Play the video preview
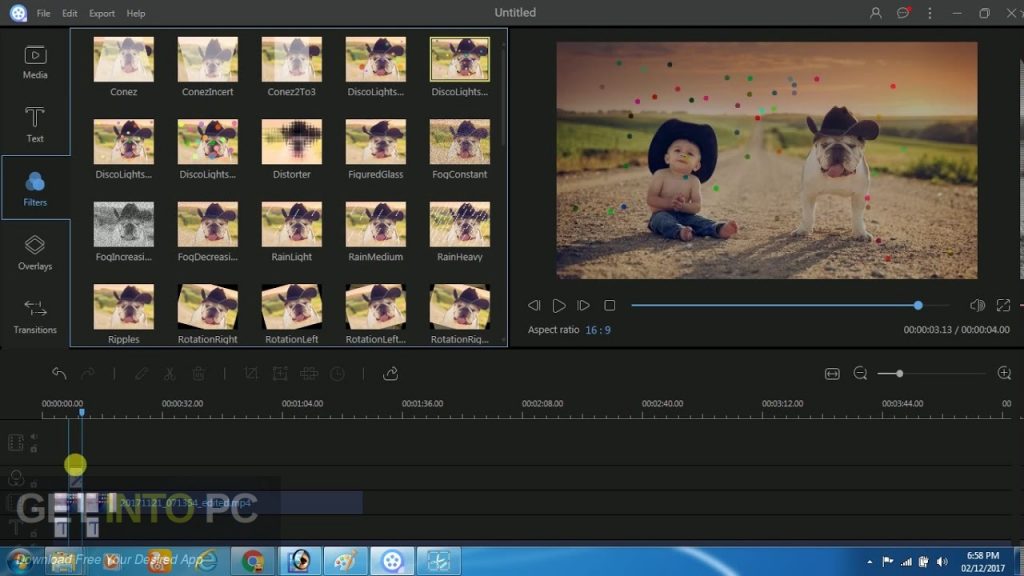Viewport: 1024px width, 576px height. tap(558, 305)
